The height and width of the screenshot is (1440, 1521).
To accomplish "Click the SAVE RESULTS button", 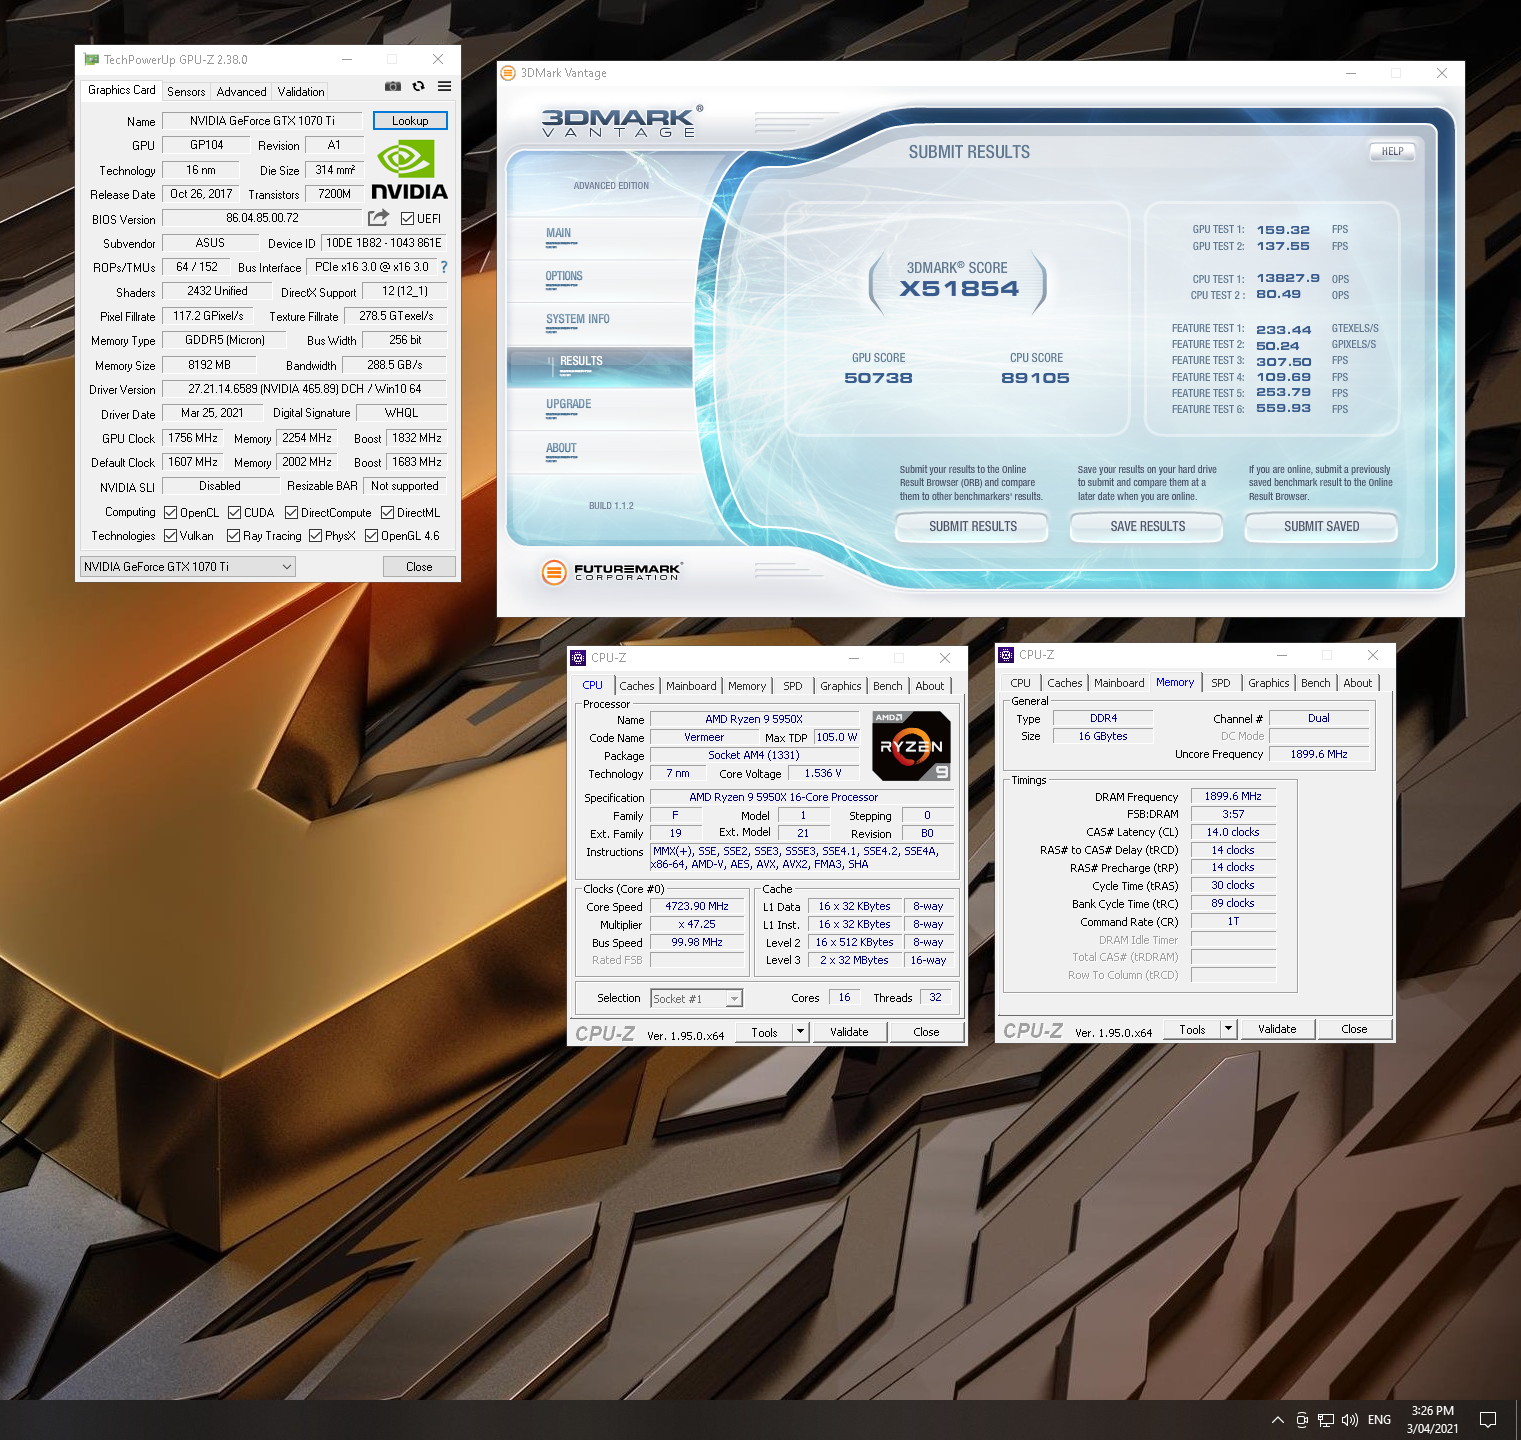I will click(1147, 527).
